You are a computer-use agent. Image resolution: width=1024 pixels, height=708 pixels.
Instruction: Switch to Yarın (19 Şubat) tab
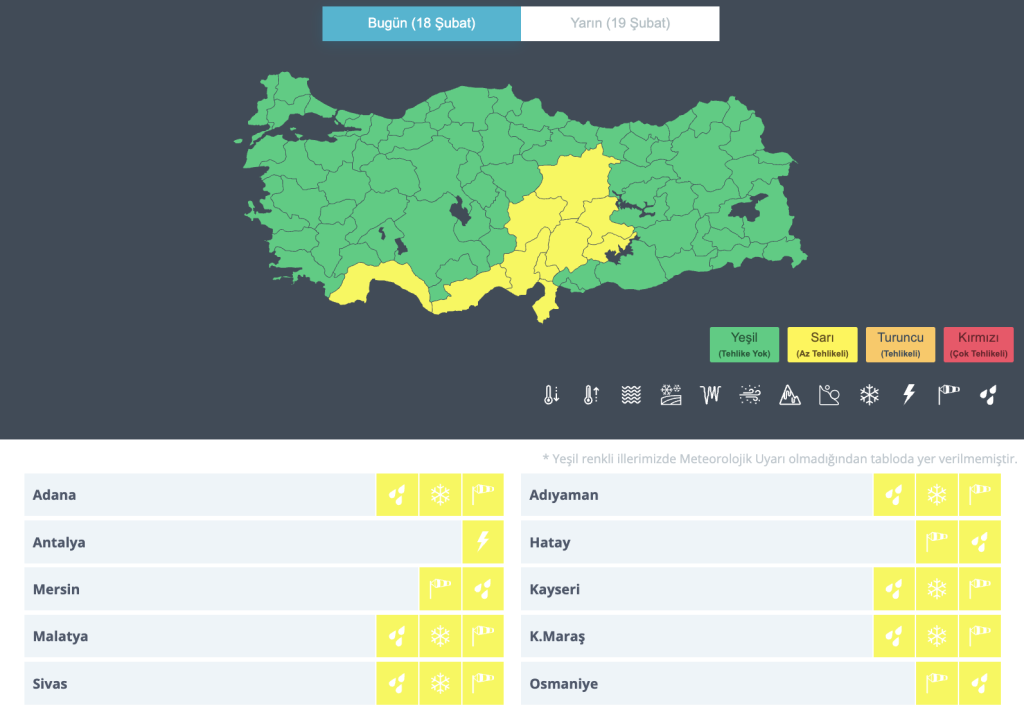point(620,23)
